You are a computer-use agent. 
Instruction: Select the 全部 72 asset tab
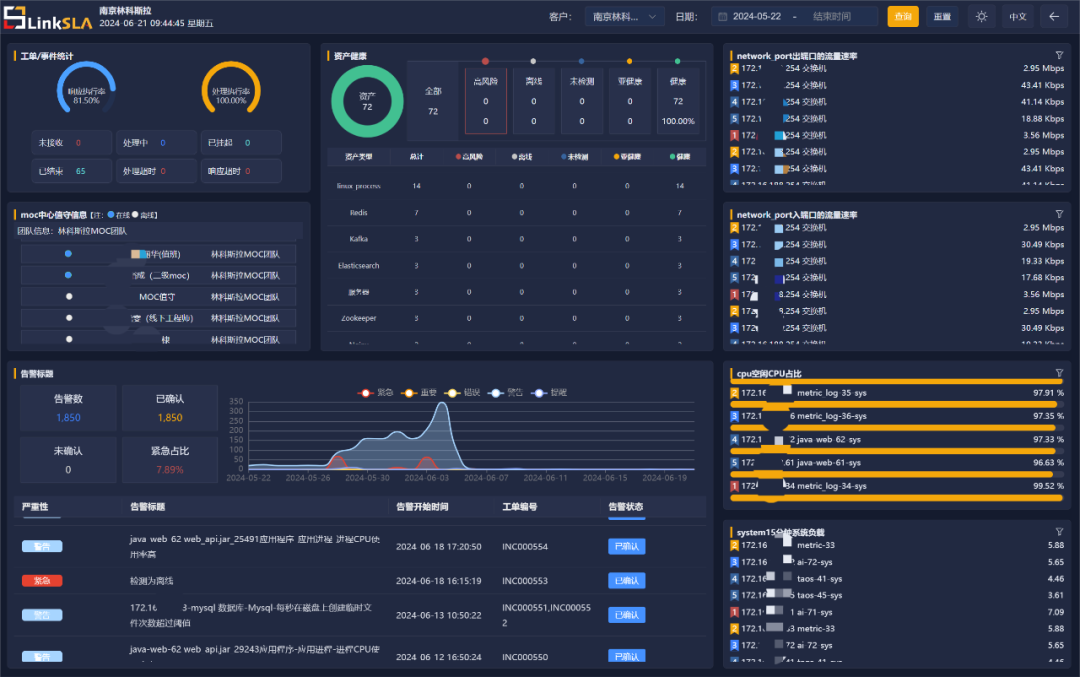click(433, 101)
